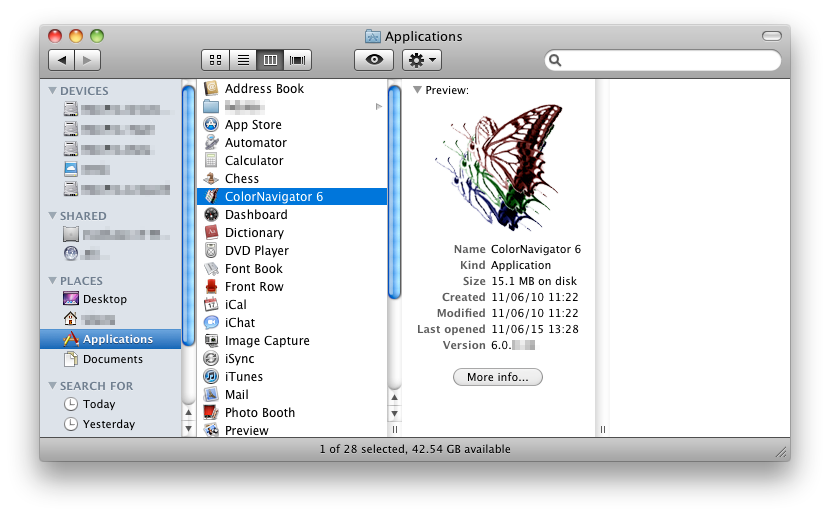Click the More info... button
Viewport: 830px width, 516px height.
(498, 377)
